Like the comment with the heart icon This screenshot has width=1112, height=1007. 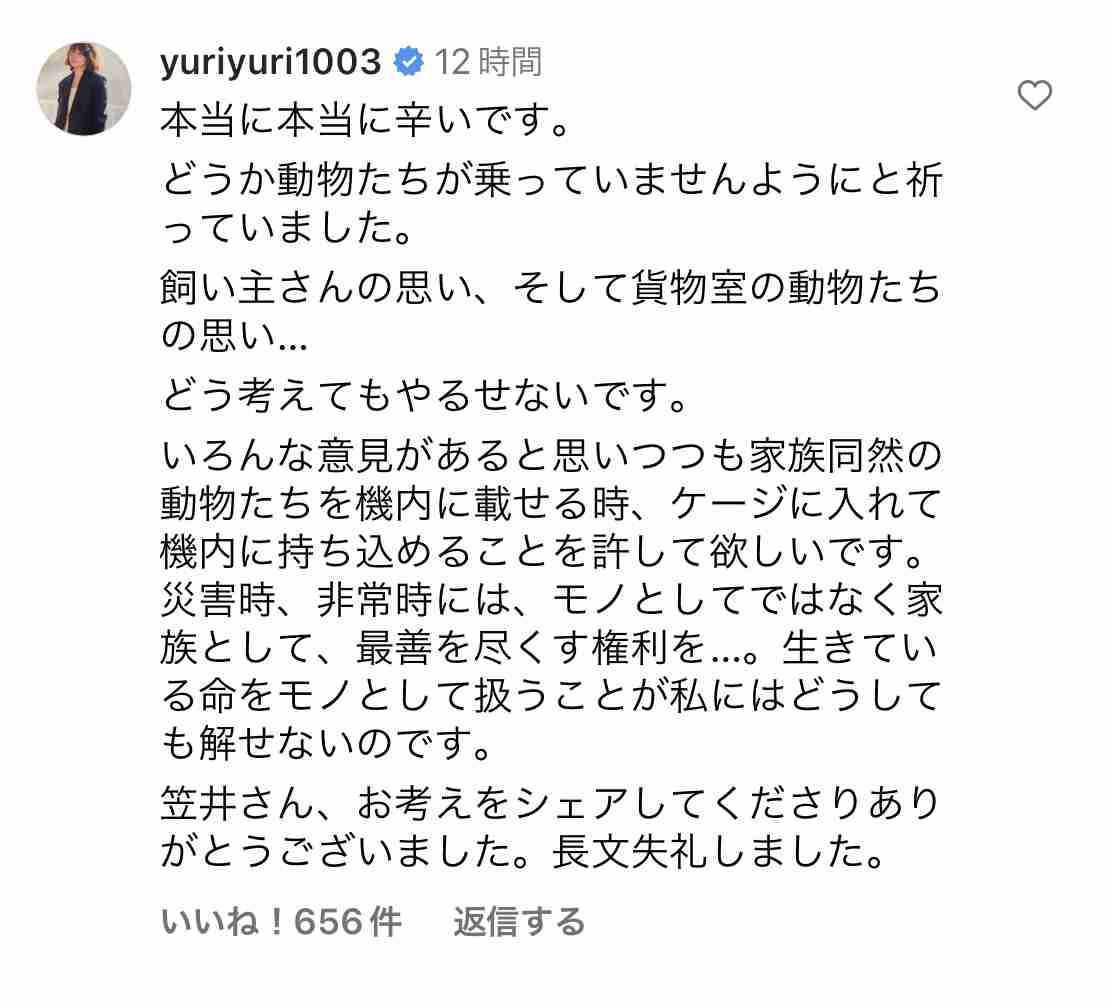pyautogui.click(x=1034, y=95)
